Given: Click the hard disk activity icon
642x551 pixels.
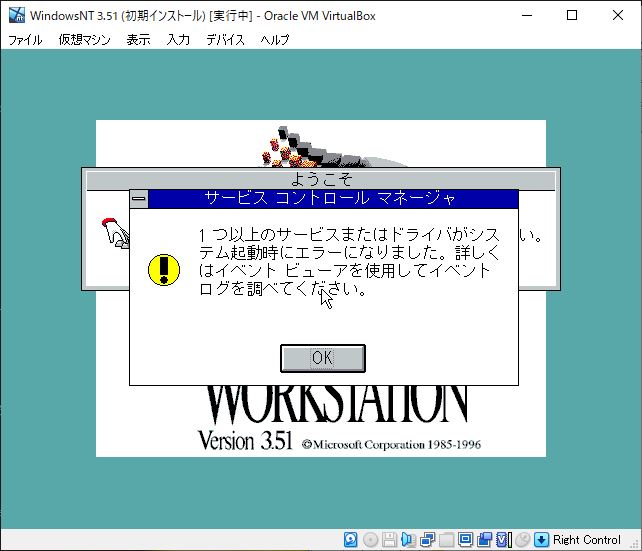Looking at the screenshot, I should click(351, 540).
